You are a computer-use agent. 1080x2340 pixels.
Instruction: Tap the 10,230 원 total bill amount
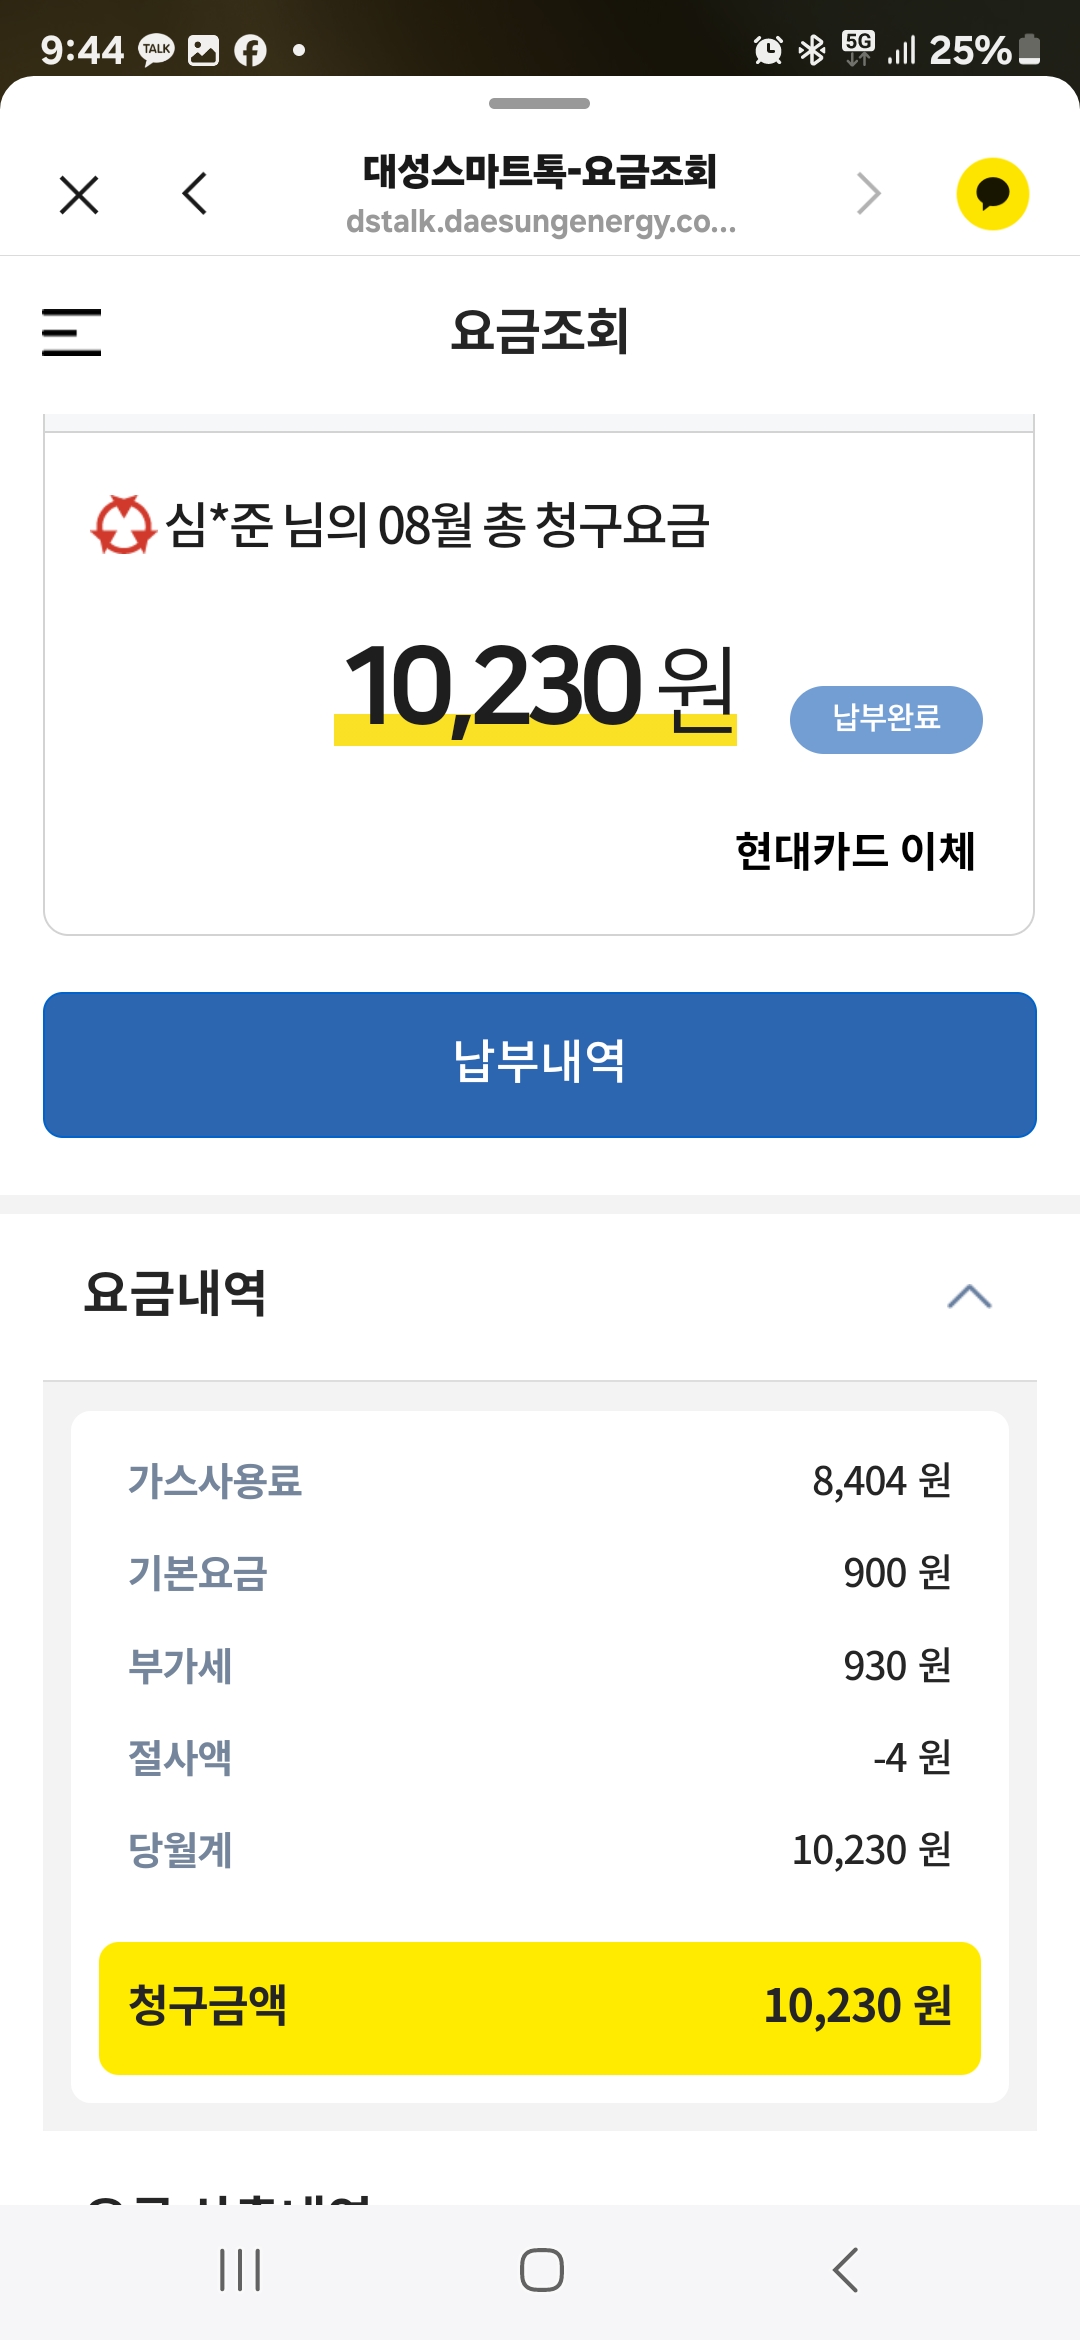point(538,687)
